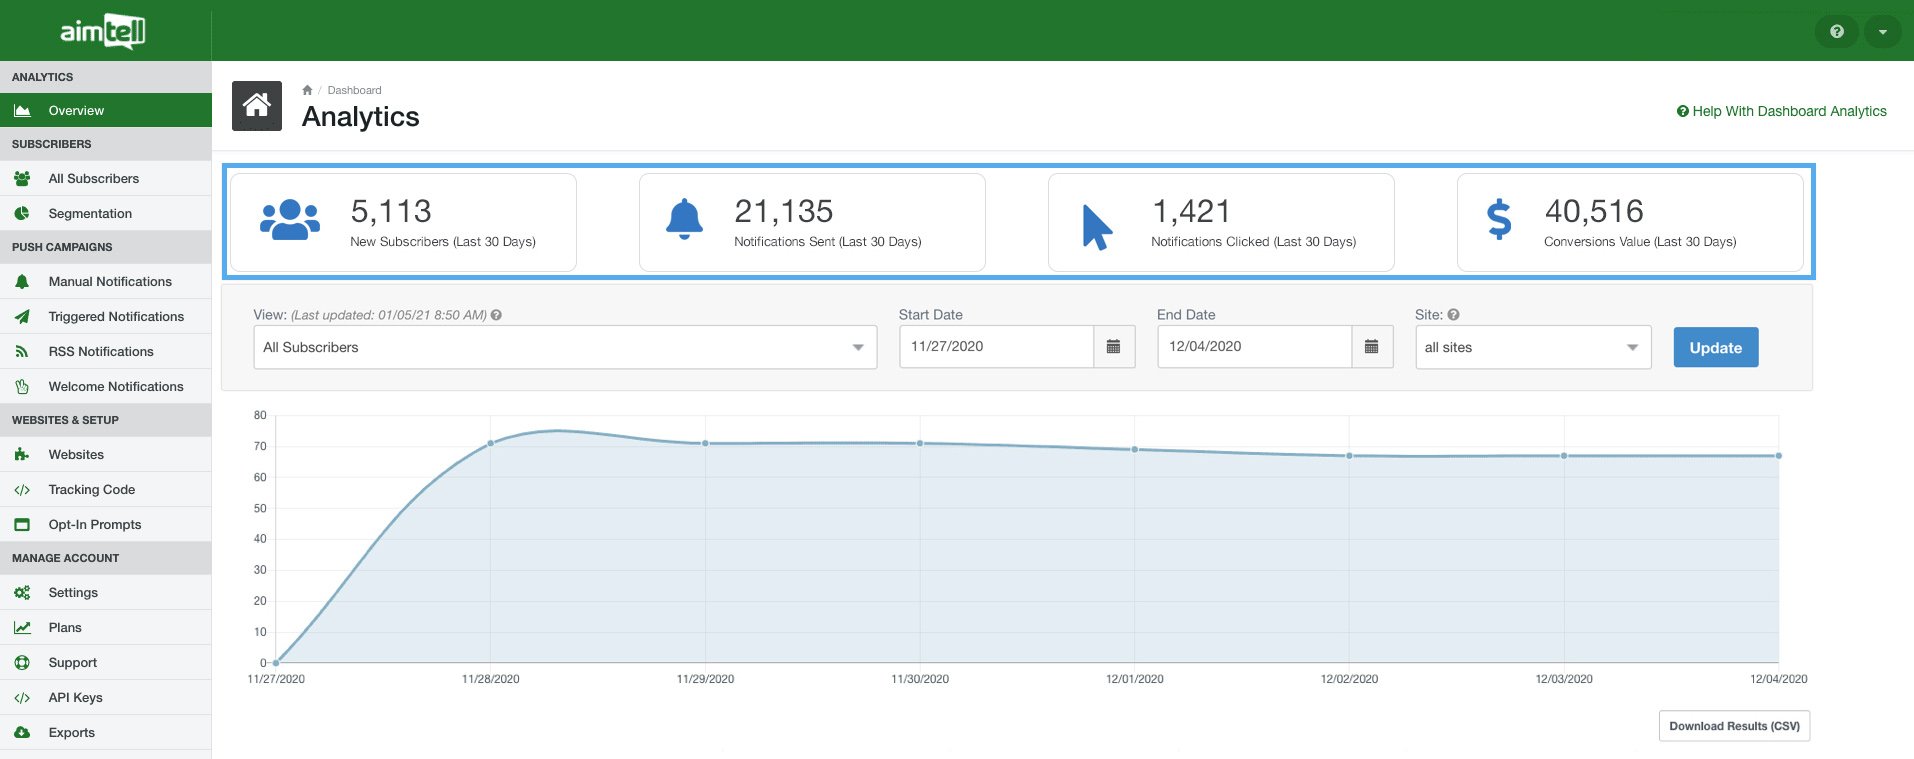Open the End Date calendar picker icon
The width and height of the screenshot is (1914, 759).
(x=1371, y=347)
